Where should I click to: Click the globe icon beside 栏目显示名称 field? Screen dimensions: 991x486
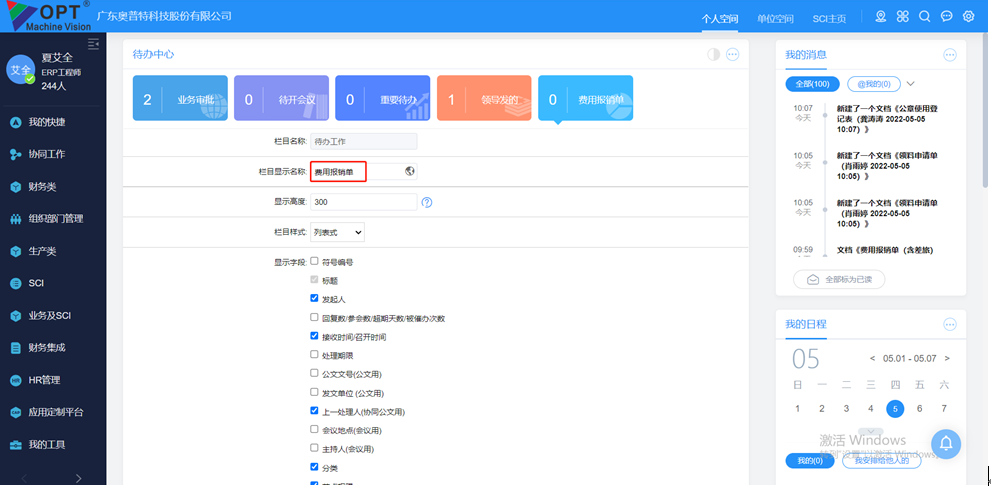(410, 171)
